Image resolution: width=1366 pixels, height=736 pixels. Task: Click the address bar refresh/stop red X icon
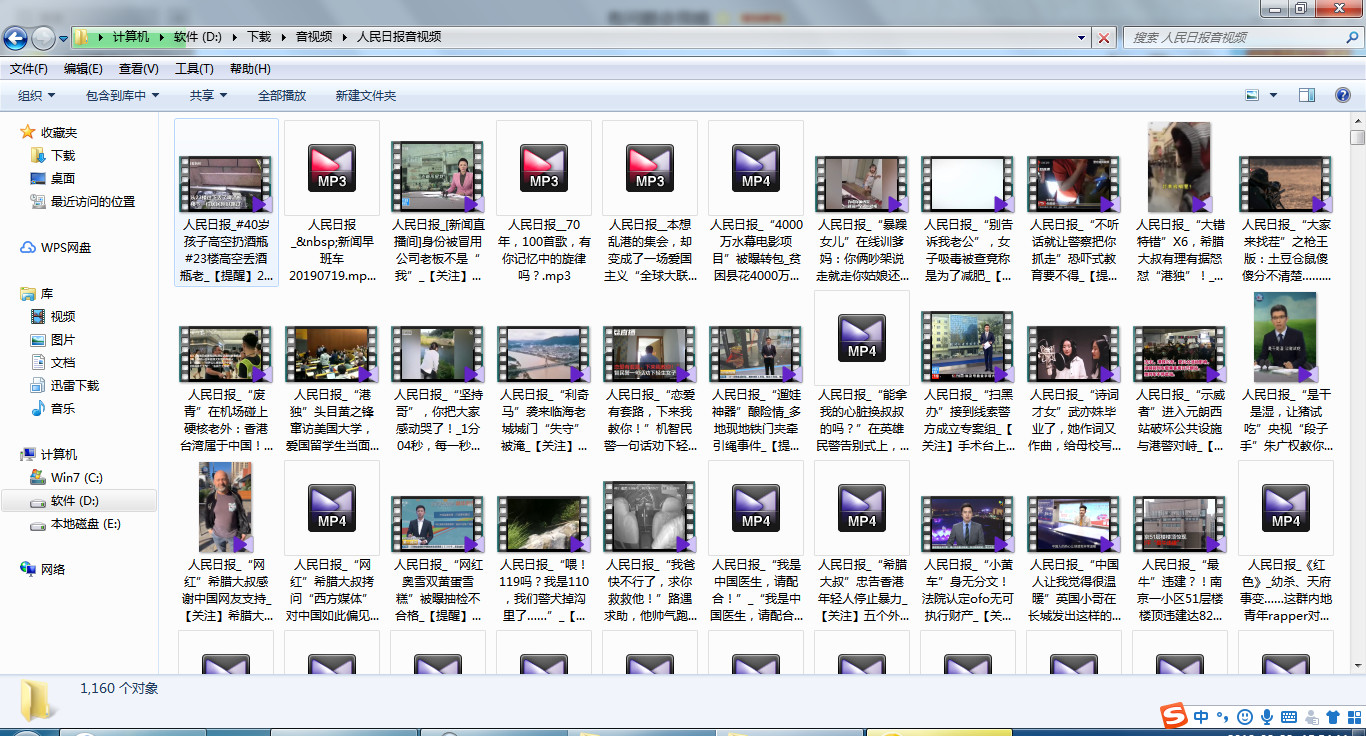point(1104,38)
